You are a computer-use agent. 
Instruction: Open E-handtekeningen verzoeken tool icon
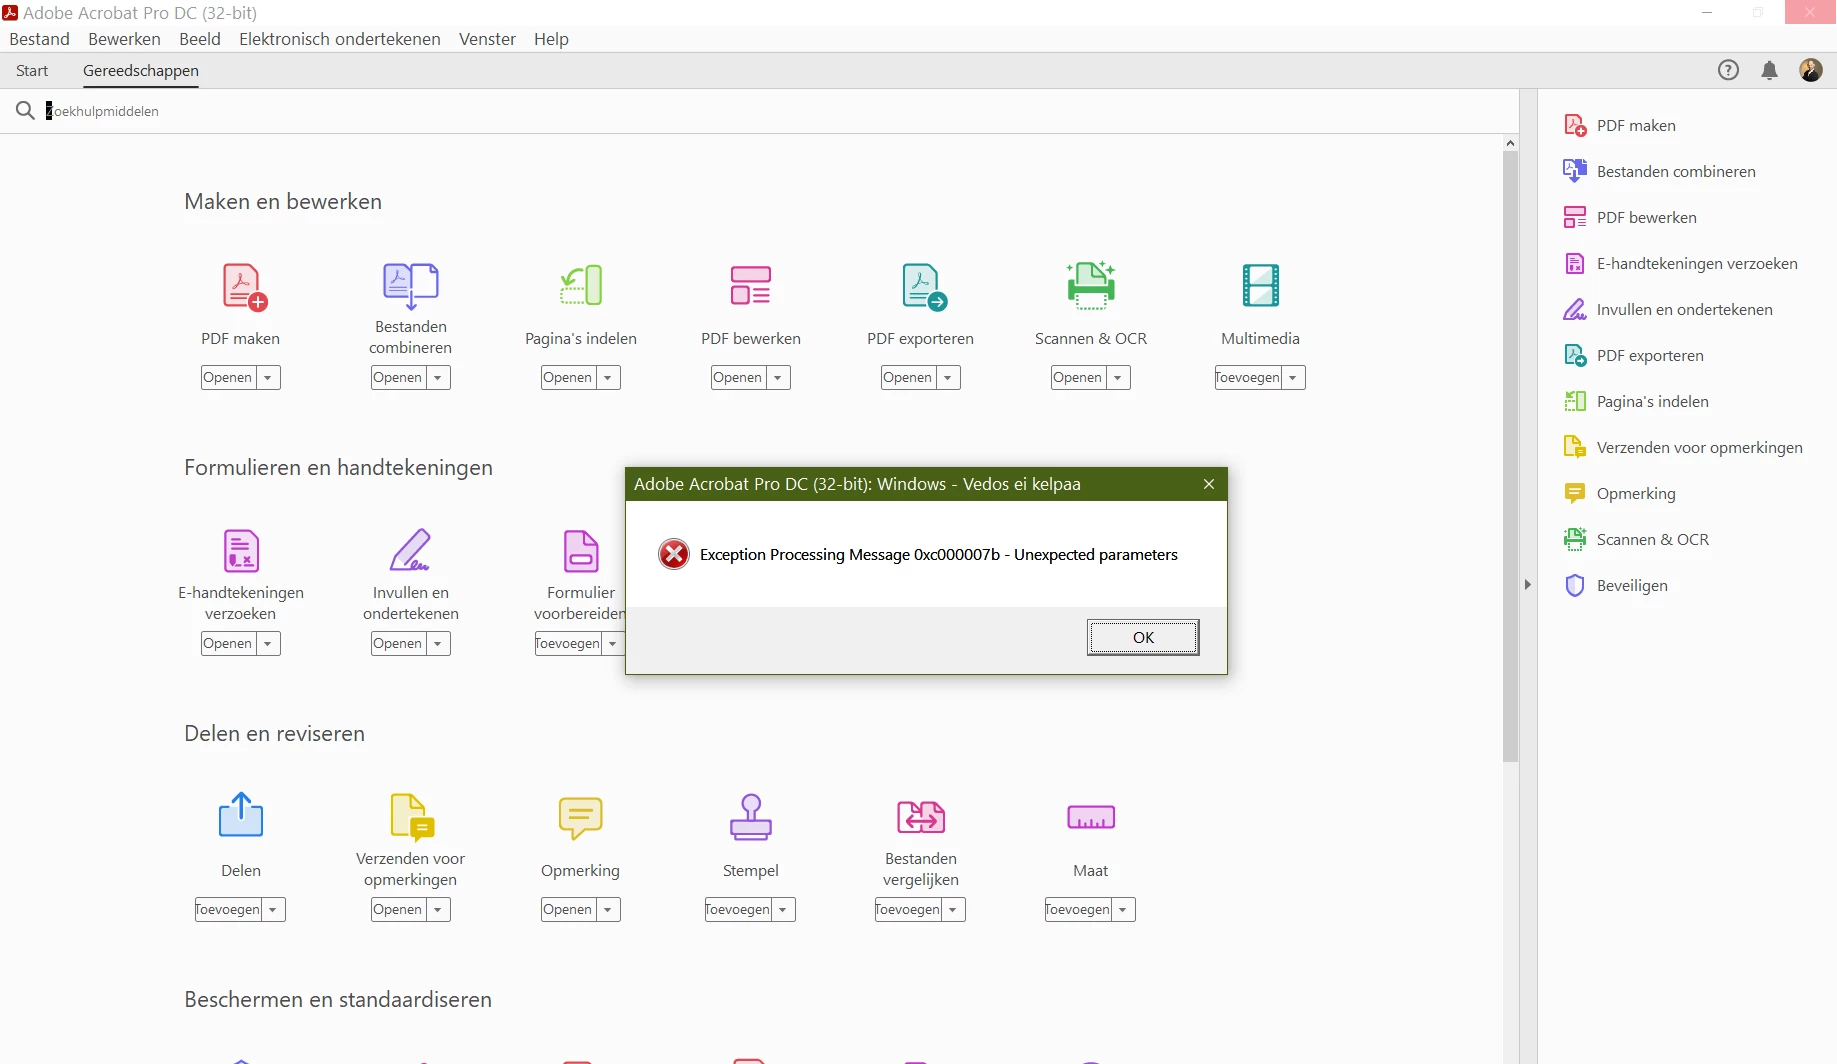pos(241,550)
